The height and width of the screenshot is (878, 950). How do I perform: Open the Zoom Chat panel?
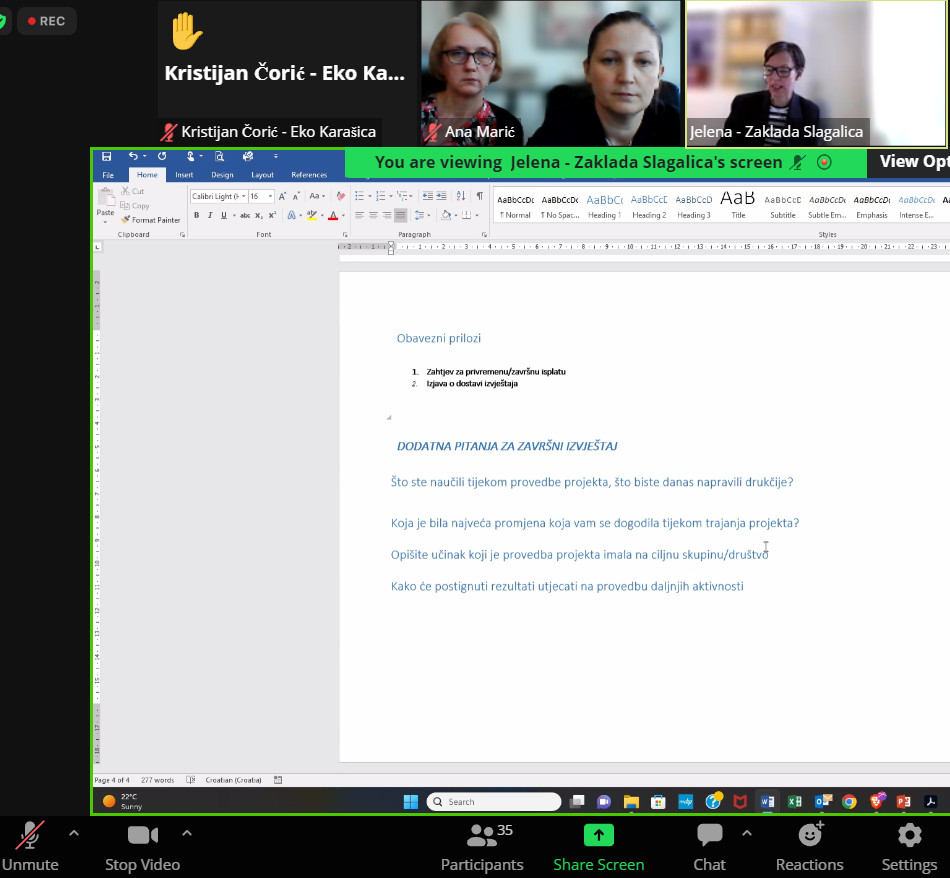point(709,845)
